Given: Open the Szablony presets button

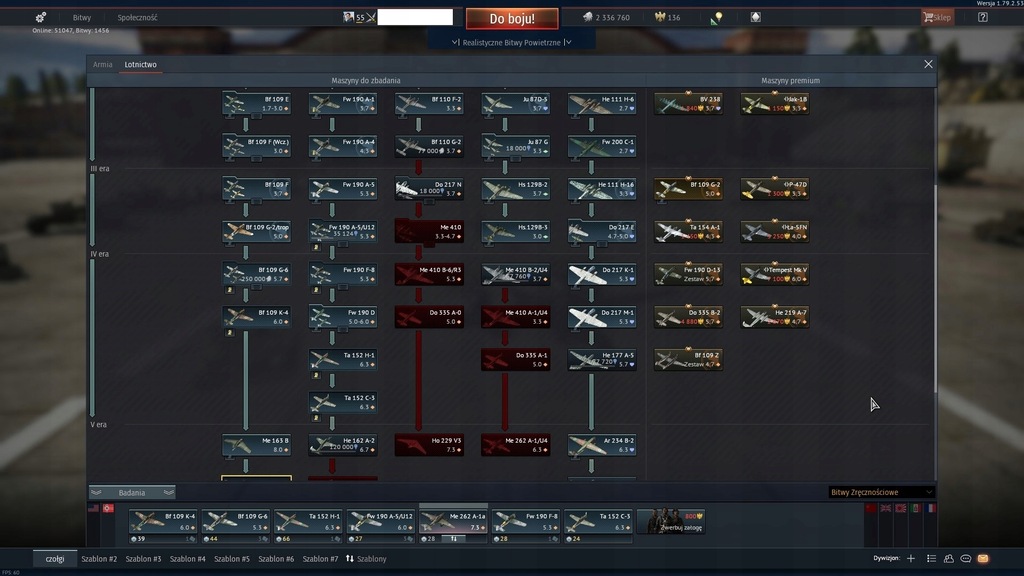Looking at the screenshot, I should tap(366, 559).
